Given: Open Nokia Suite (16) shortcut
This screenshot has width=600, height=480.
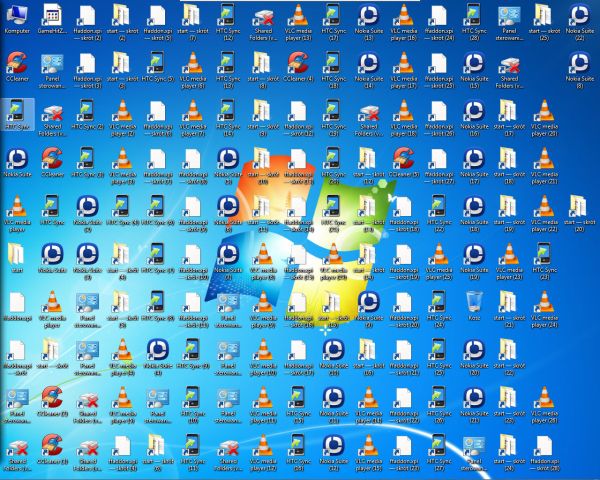Looking at the screenshot, I should pos(475,119).
